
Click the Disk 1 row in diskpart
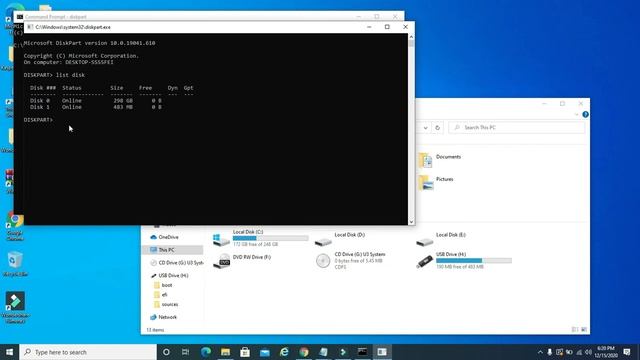(x=96, y=107)
